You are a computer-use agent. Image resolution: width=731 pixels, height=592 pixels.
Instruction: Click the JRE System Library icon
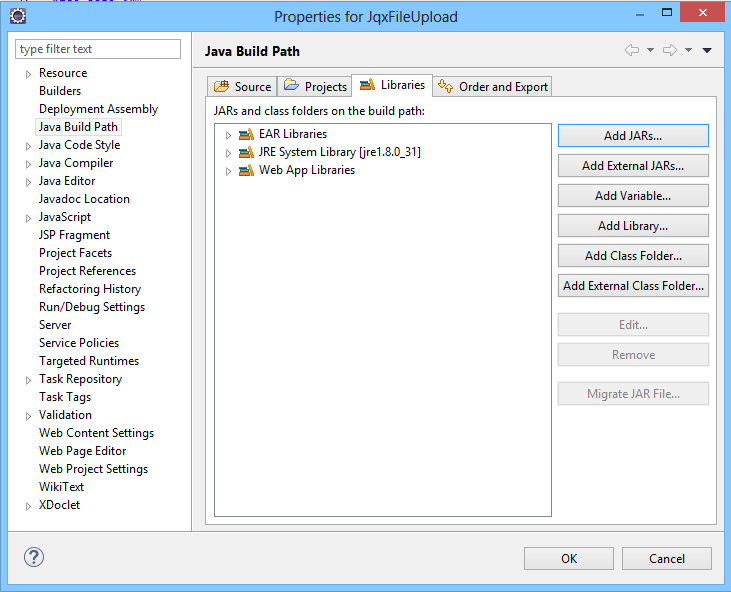coord(246,152)
